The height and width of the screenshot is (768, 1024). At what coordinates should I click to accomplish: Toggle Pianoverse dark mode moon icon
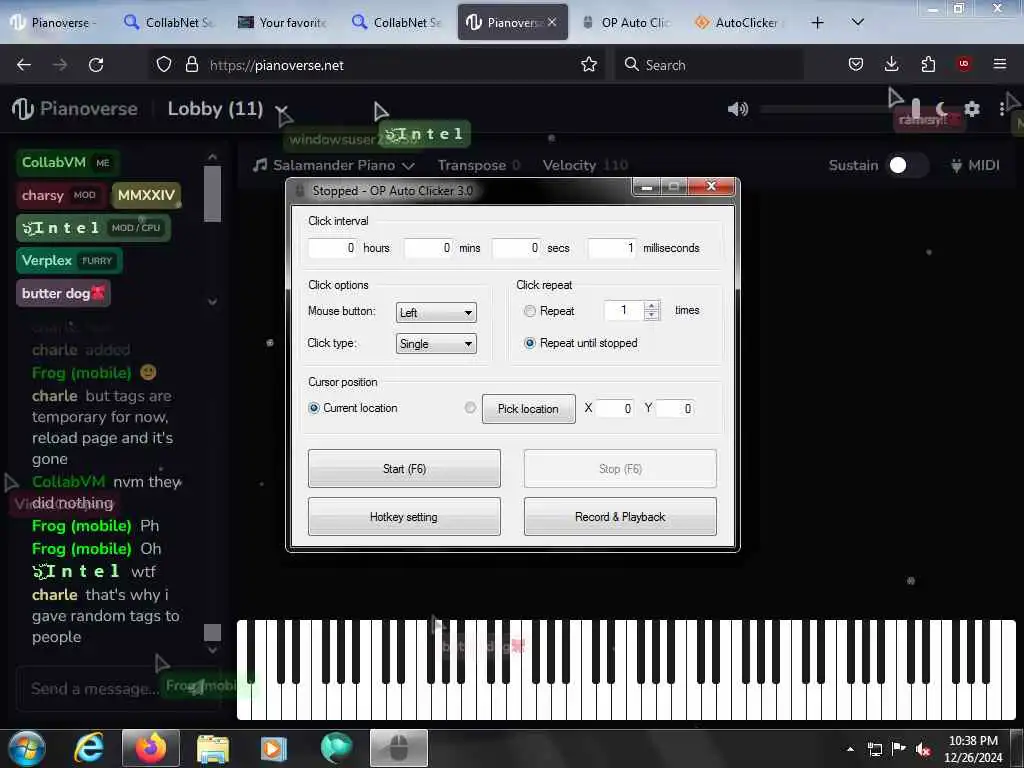(x=941, y=109)
